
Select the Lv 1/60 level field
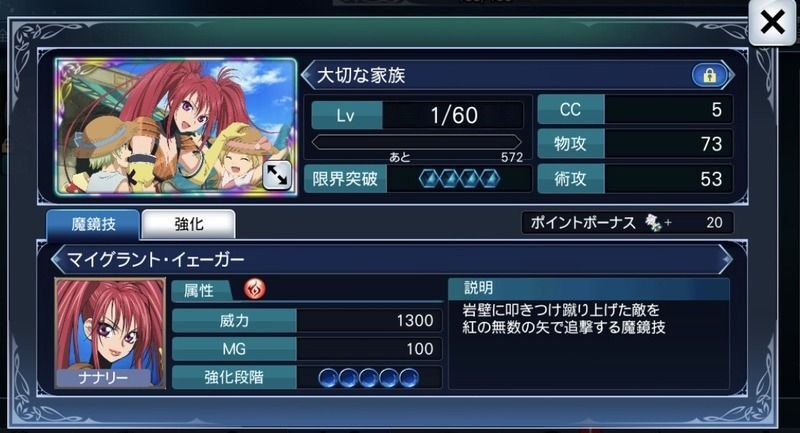417,115
